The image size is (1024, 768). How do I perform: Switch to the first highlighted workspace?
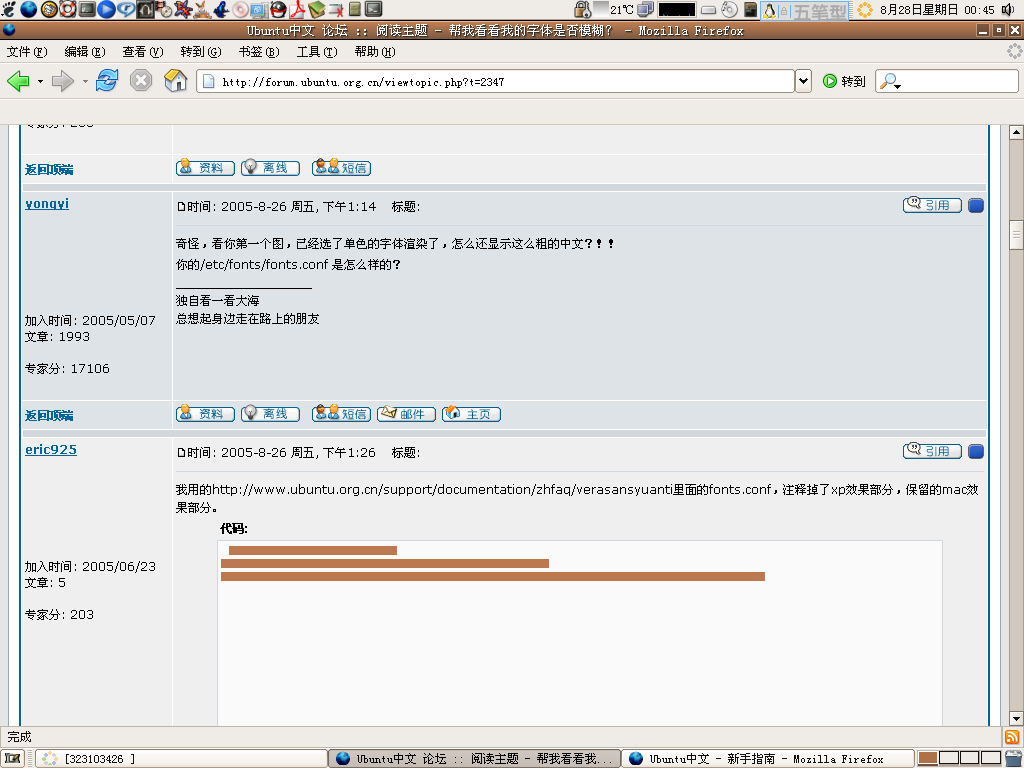pyautogui.click(x=927, y=758)
